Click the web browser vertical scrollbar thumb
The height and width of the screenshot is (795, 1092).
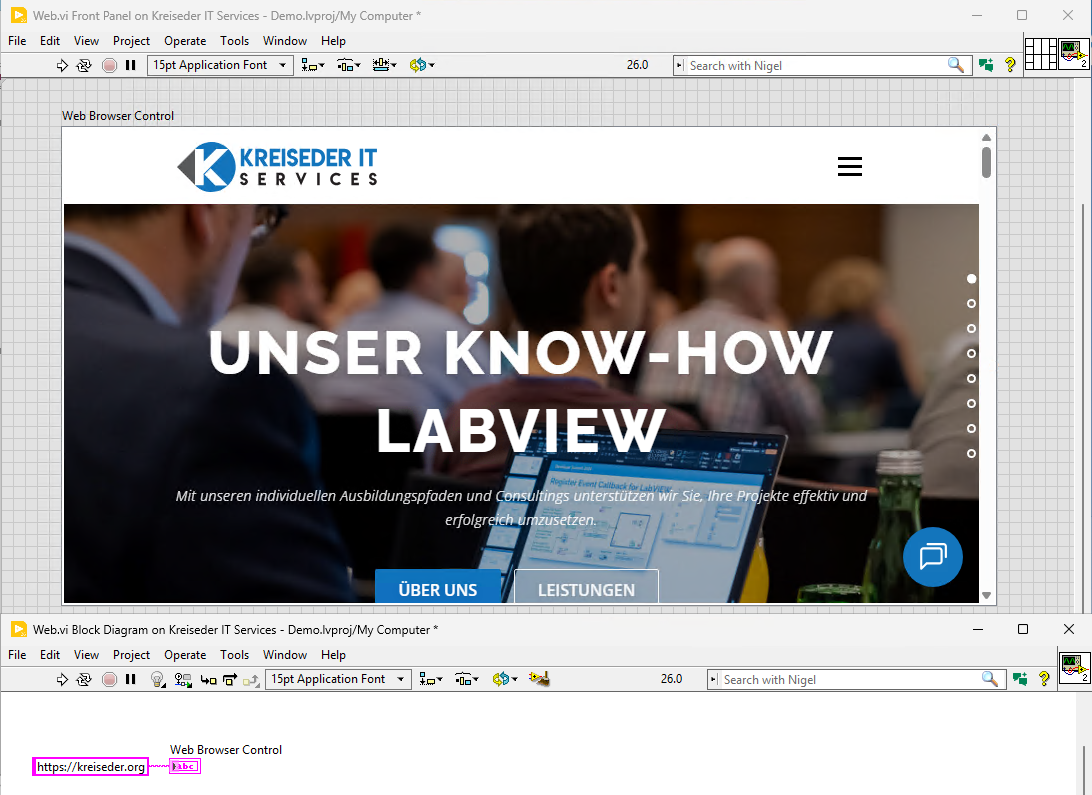(x=986, y=162)
